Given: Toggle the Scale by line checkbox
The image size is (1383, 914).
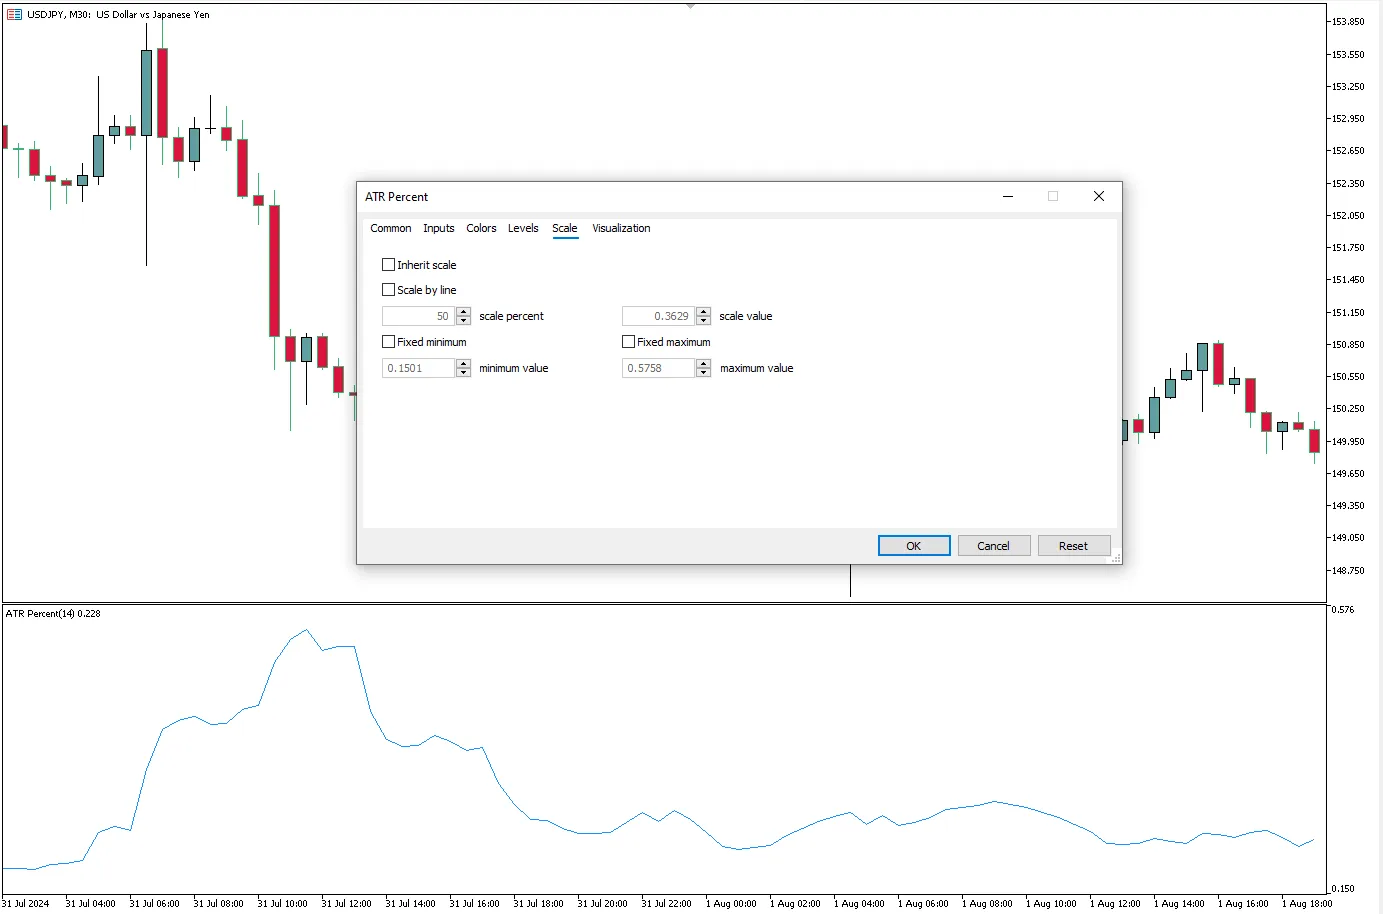Looking at the screenshot, I should (389, 290).
